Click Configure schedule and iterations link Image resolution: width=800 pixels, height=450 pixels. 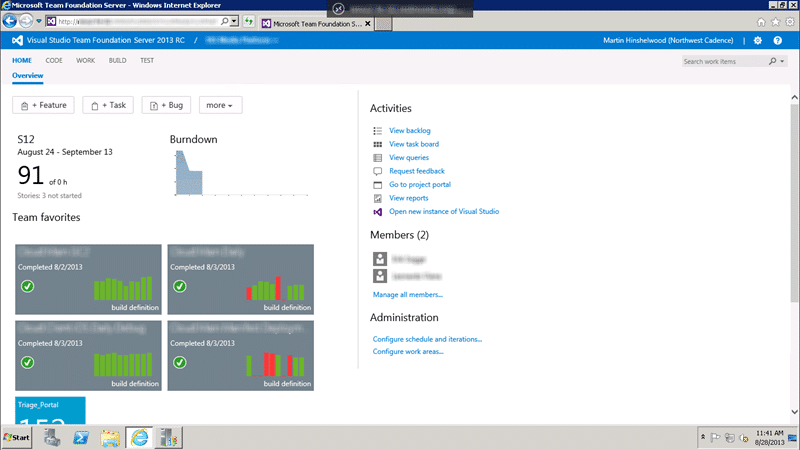(427, 339)
